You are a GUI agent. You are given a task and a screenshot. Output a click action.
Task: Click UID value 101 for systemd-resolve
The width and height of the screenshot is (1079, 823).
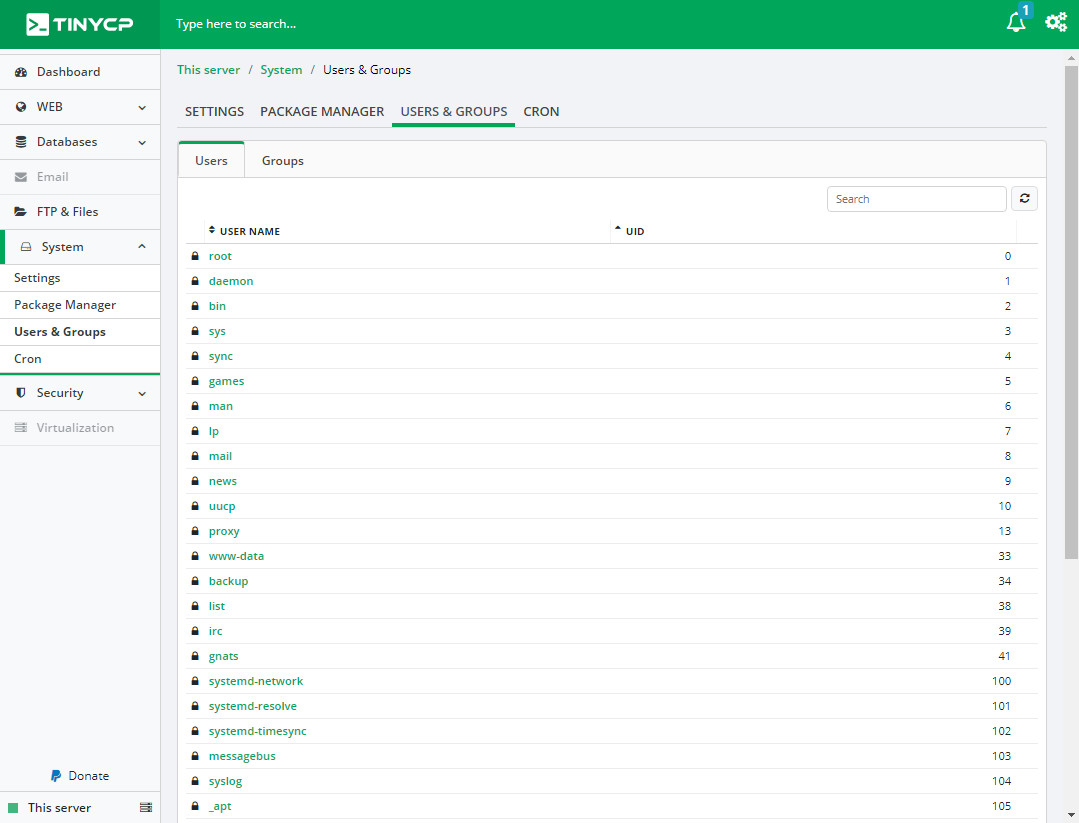point(1001,706)
